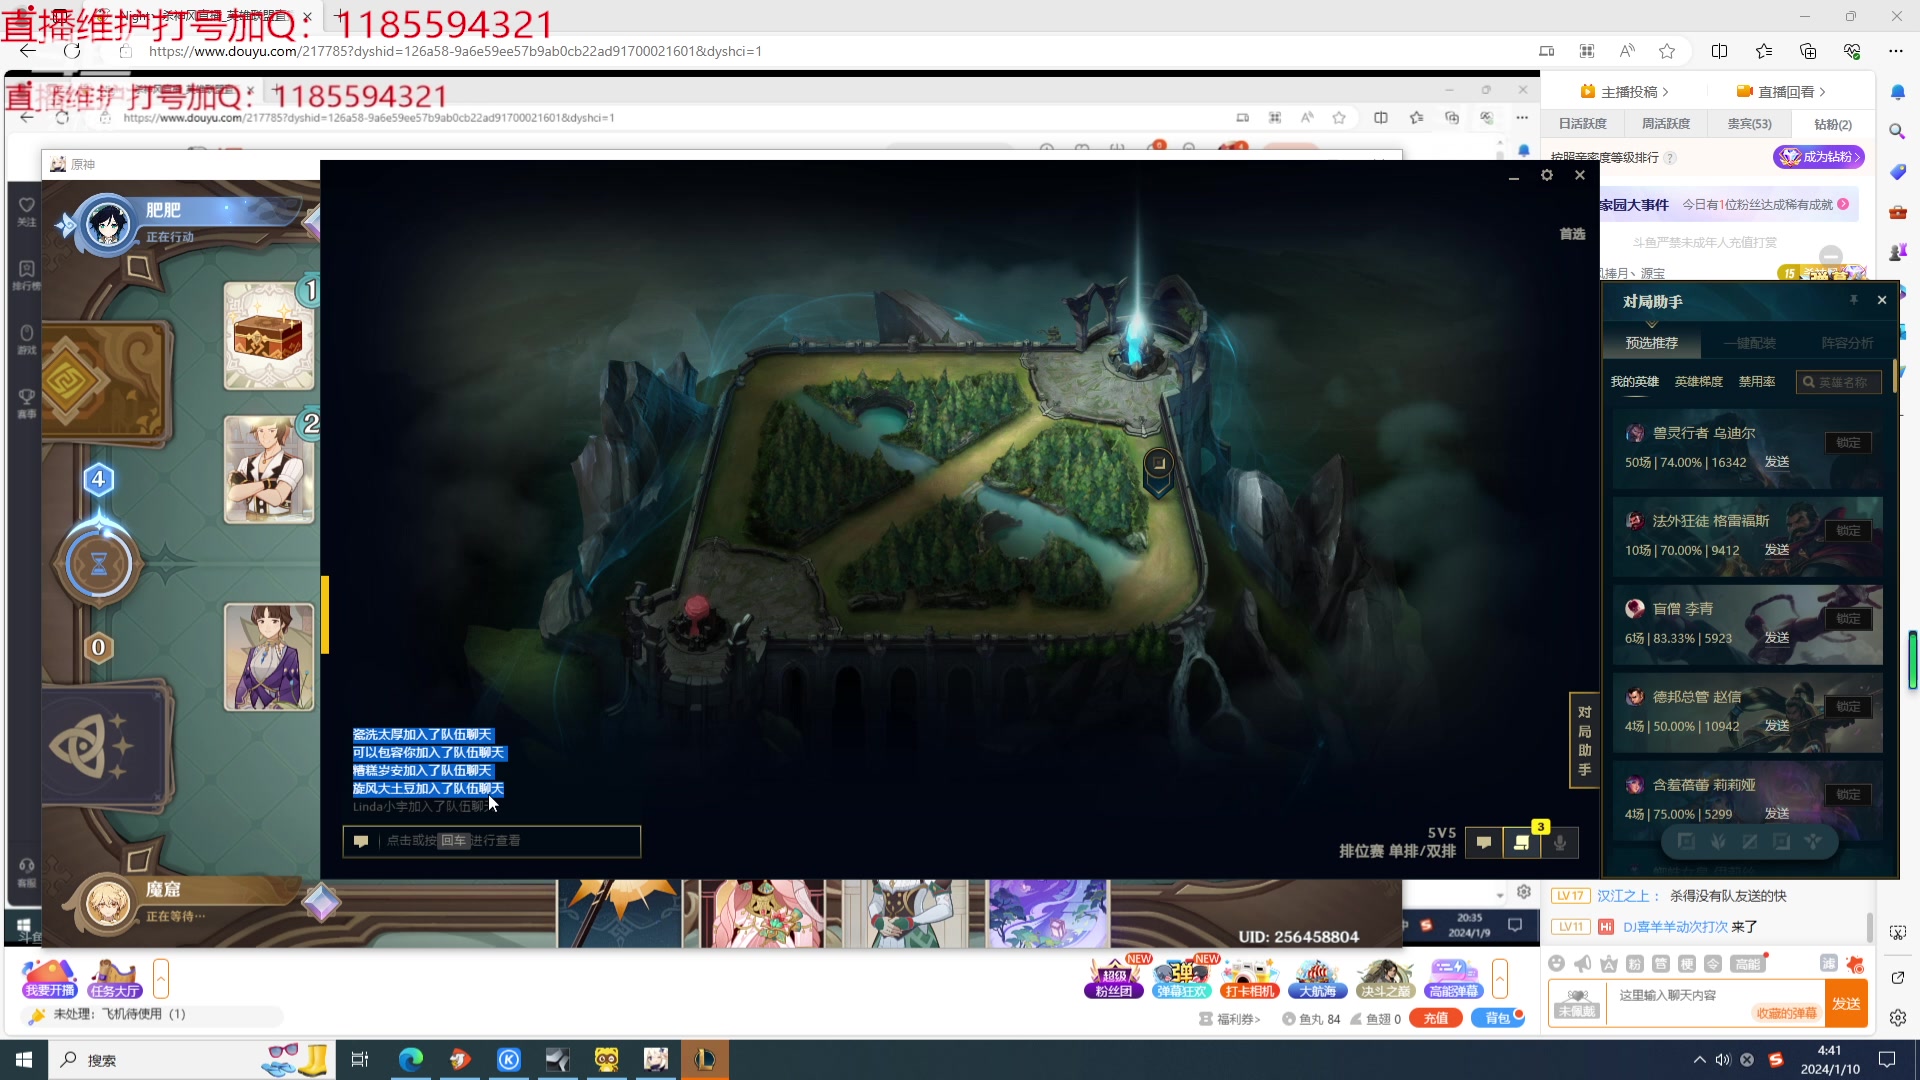The height and width of the screenshot is (1080, 1920).
Task: Lock in 兽灵行者 乌迪尔
Action: 1848,443
